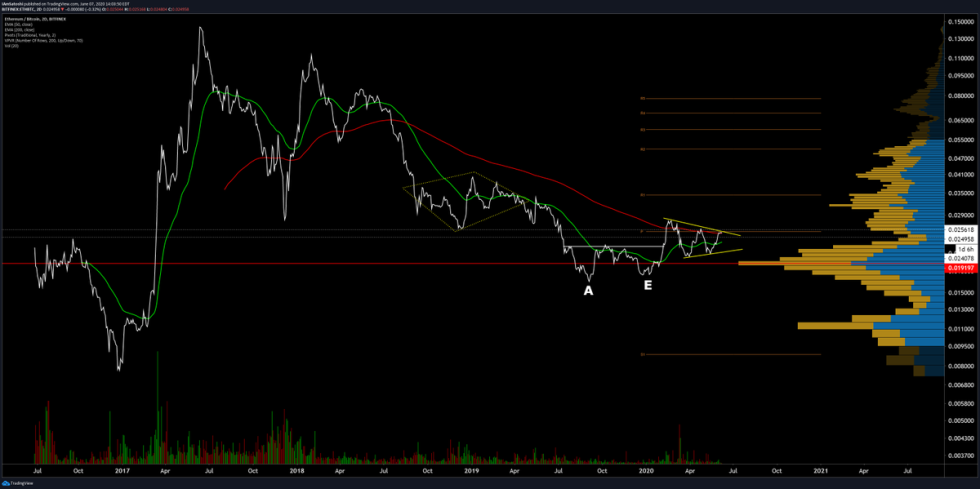
Task: Click the 2017 label on time axis
Action: click(122, 468)
